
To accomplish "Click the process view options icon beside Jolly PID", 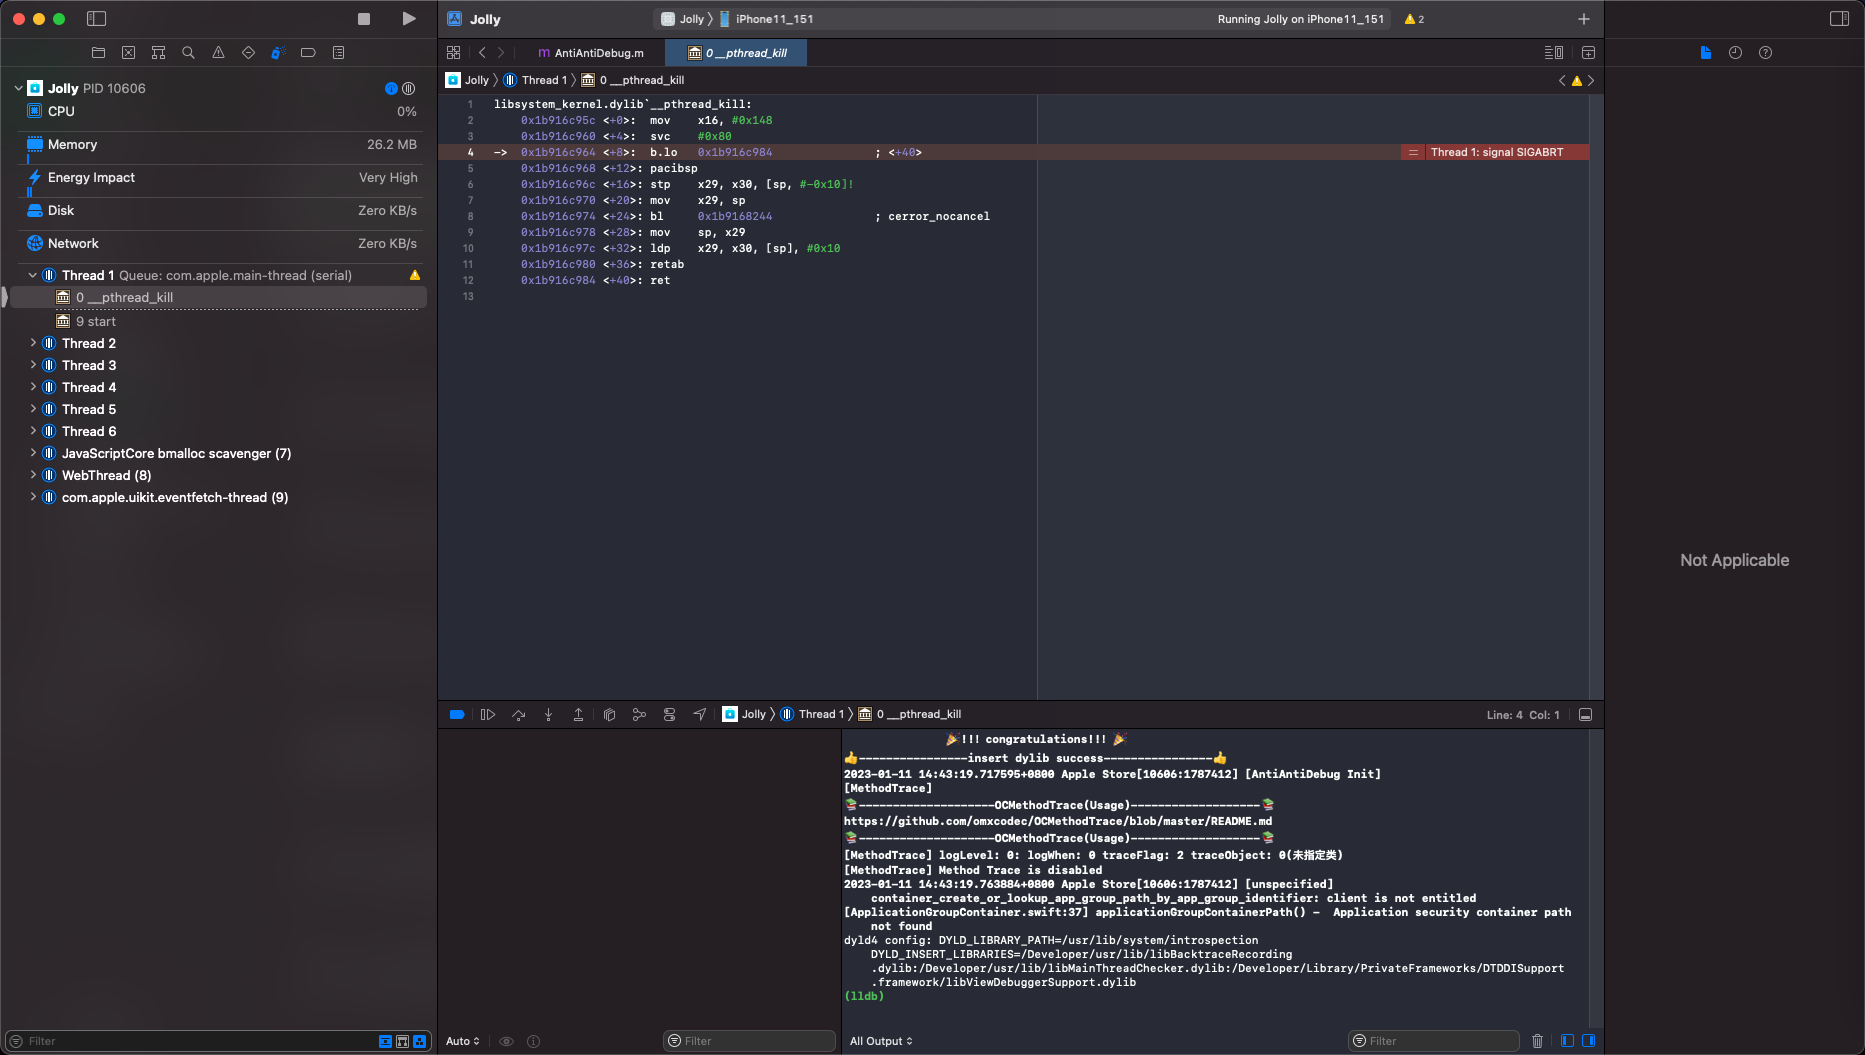I will click(409, 88).
